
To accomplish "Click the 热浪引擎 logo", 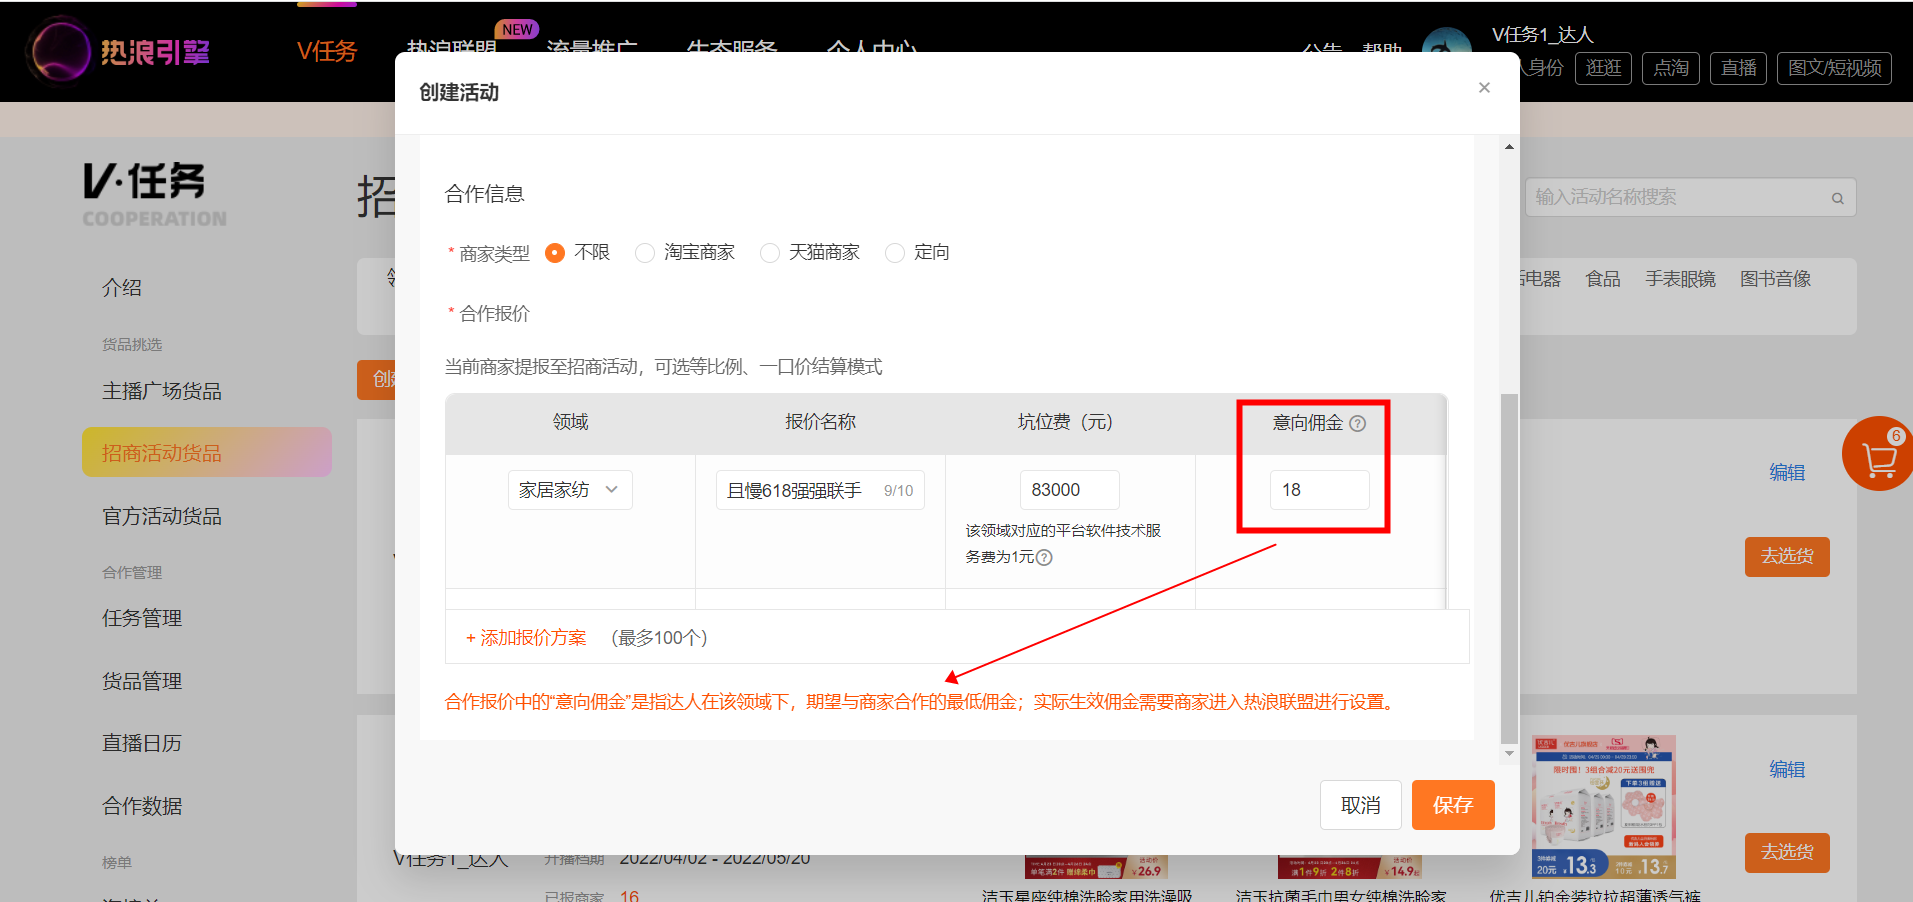I will pyautogui.click(x=120, y=50).
